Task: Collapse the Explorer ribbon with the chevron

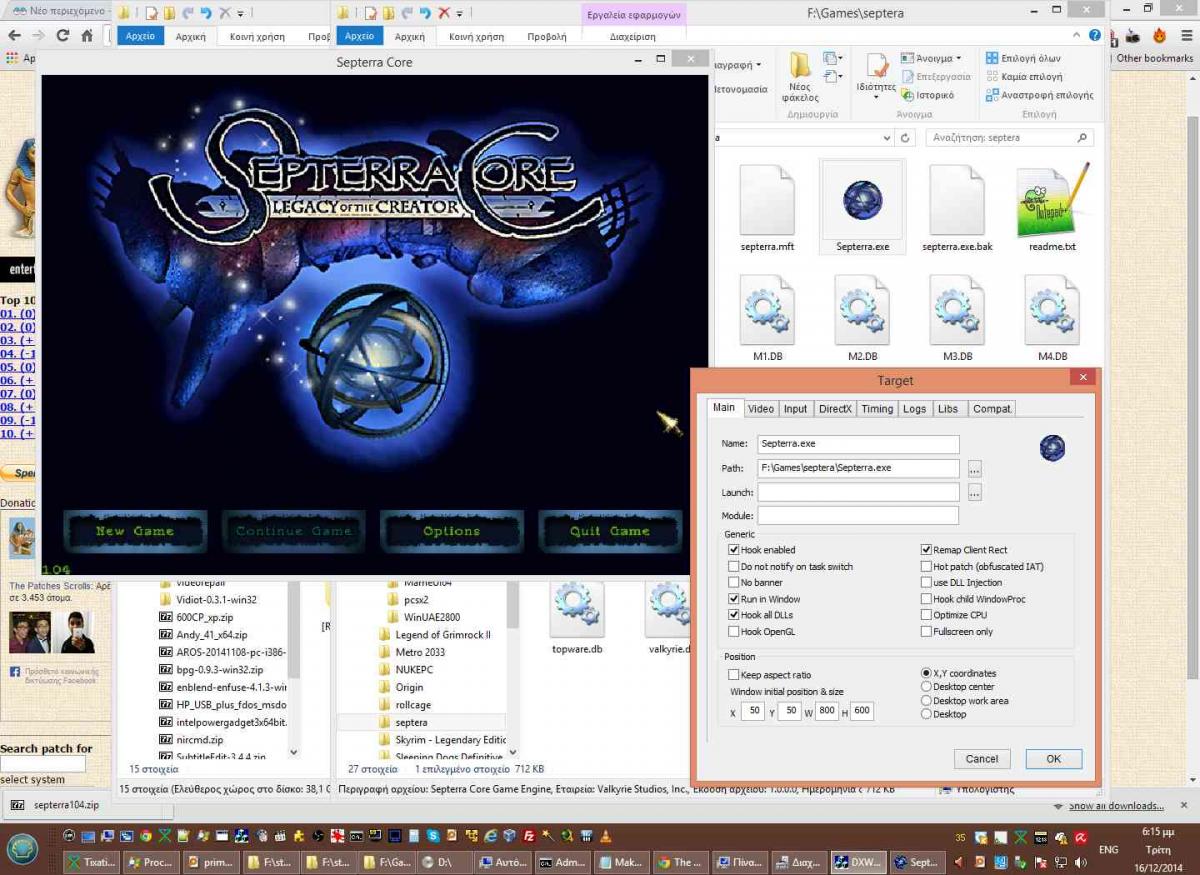Action: coord(1077,35)
